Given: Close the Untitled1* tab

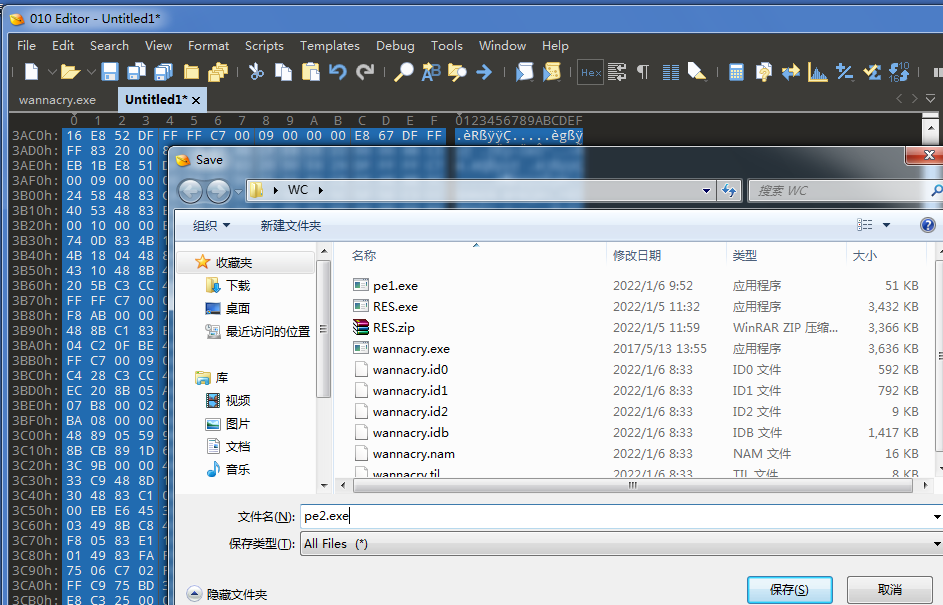Looking at the screenshot, I should click(196, 100).
